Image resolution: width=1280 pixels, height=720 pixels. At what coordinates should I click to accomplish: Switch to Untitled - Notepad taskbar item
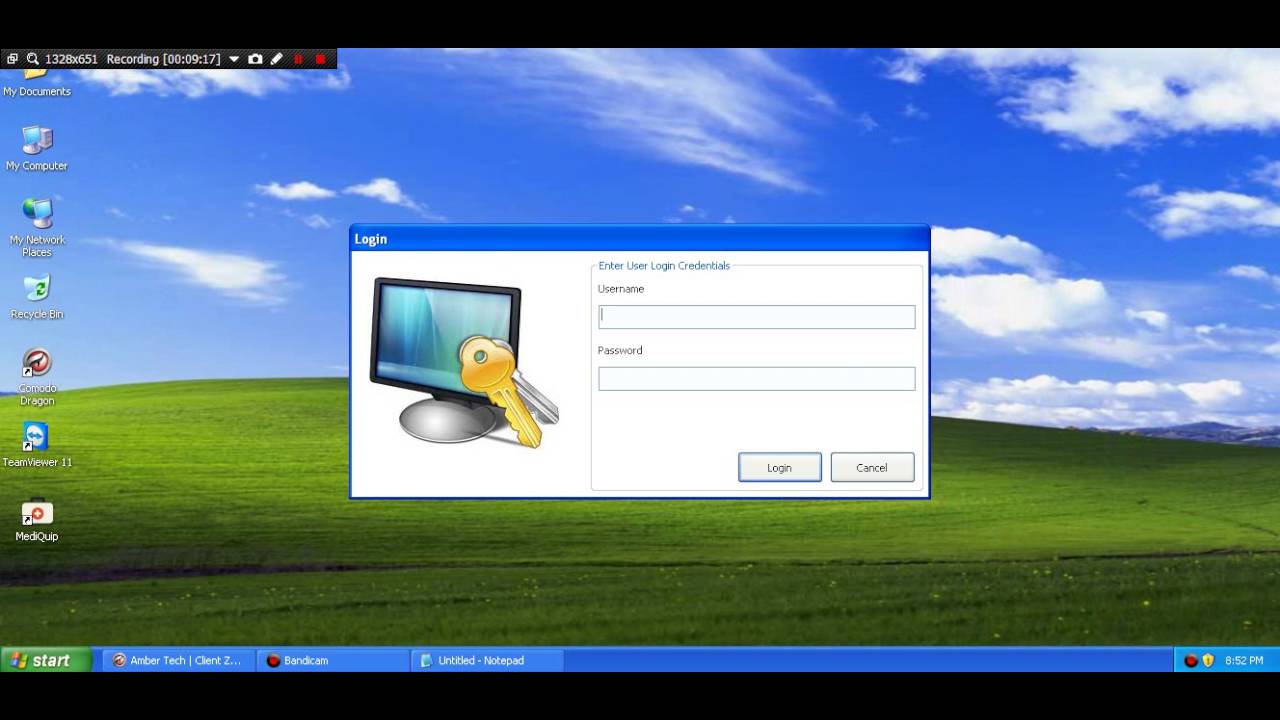point(488,660)
